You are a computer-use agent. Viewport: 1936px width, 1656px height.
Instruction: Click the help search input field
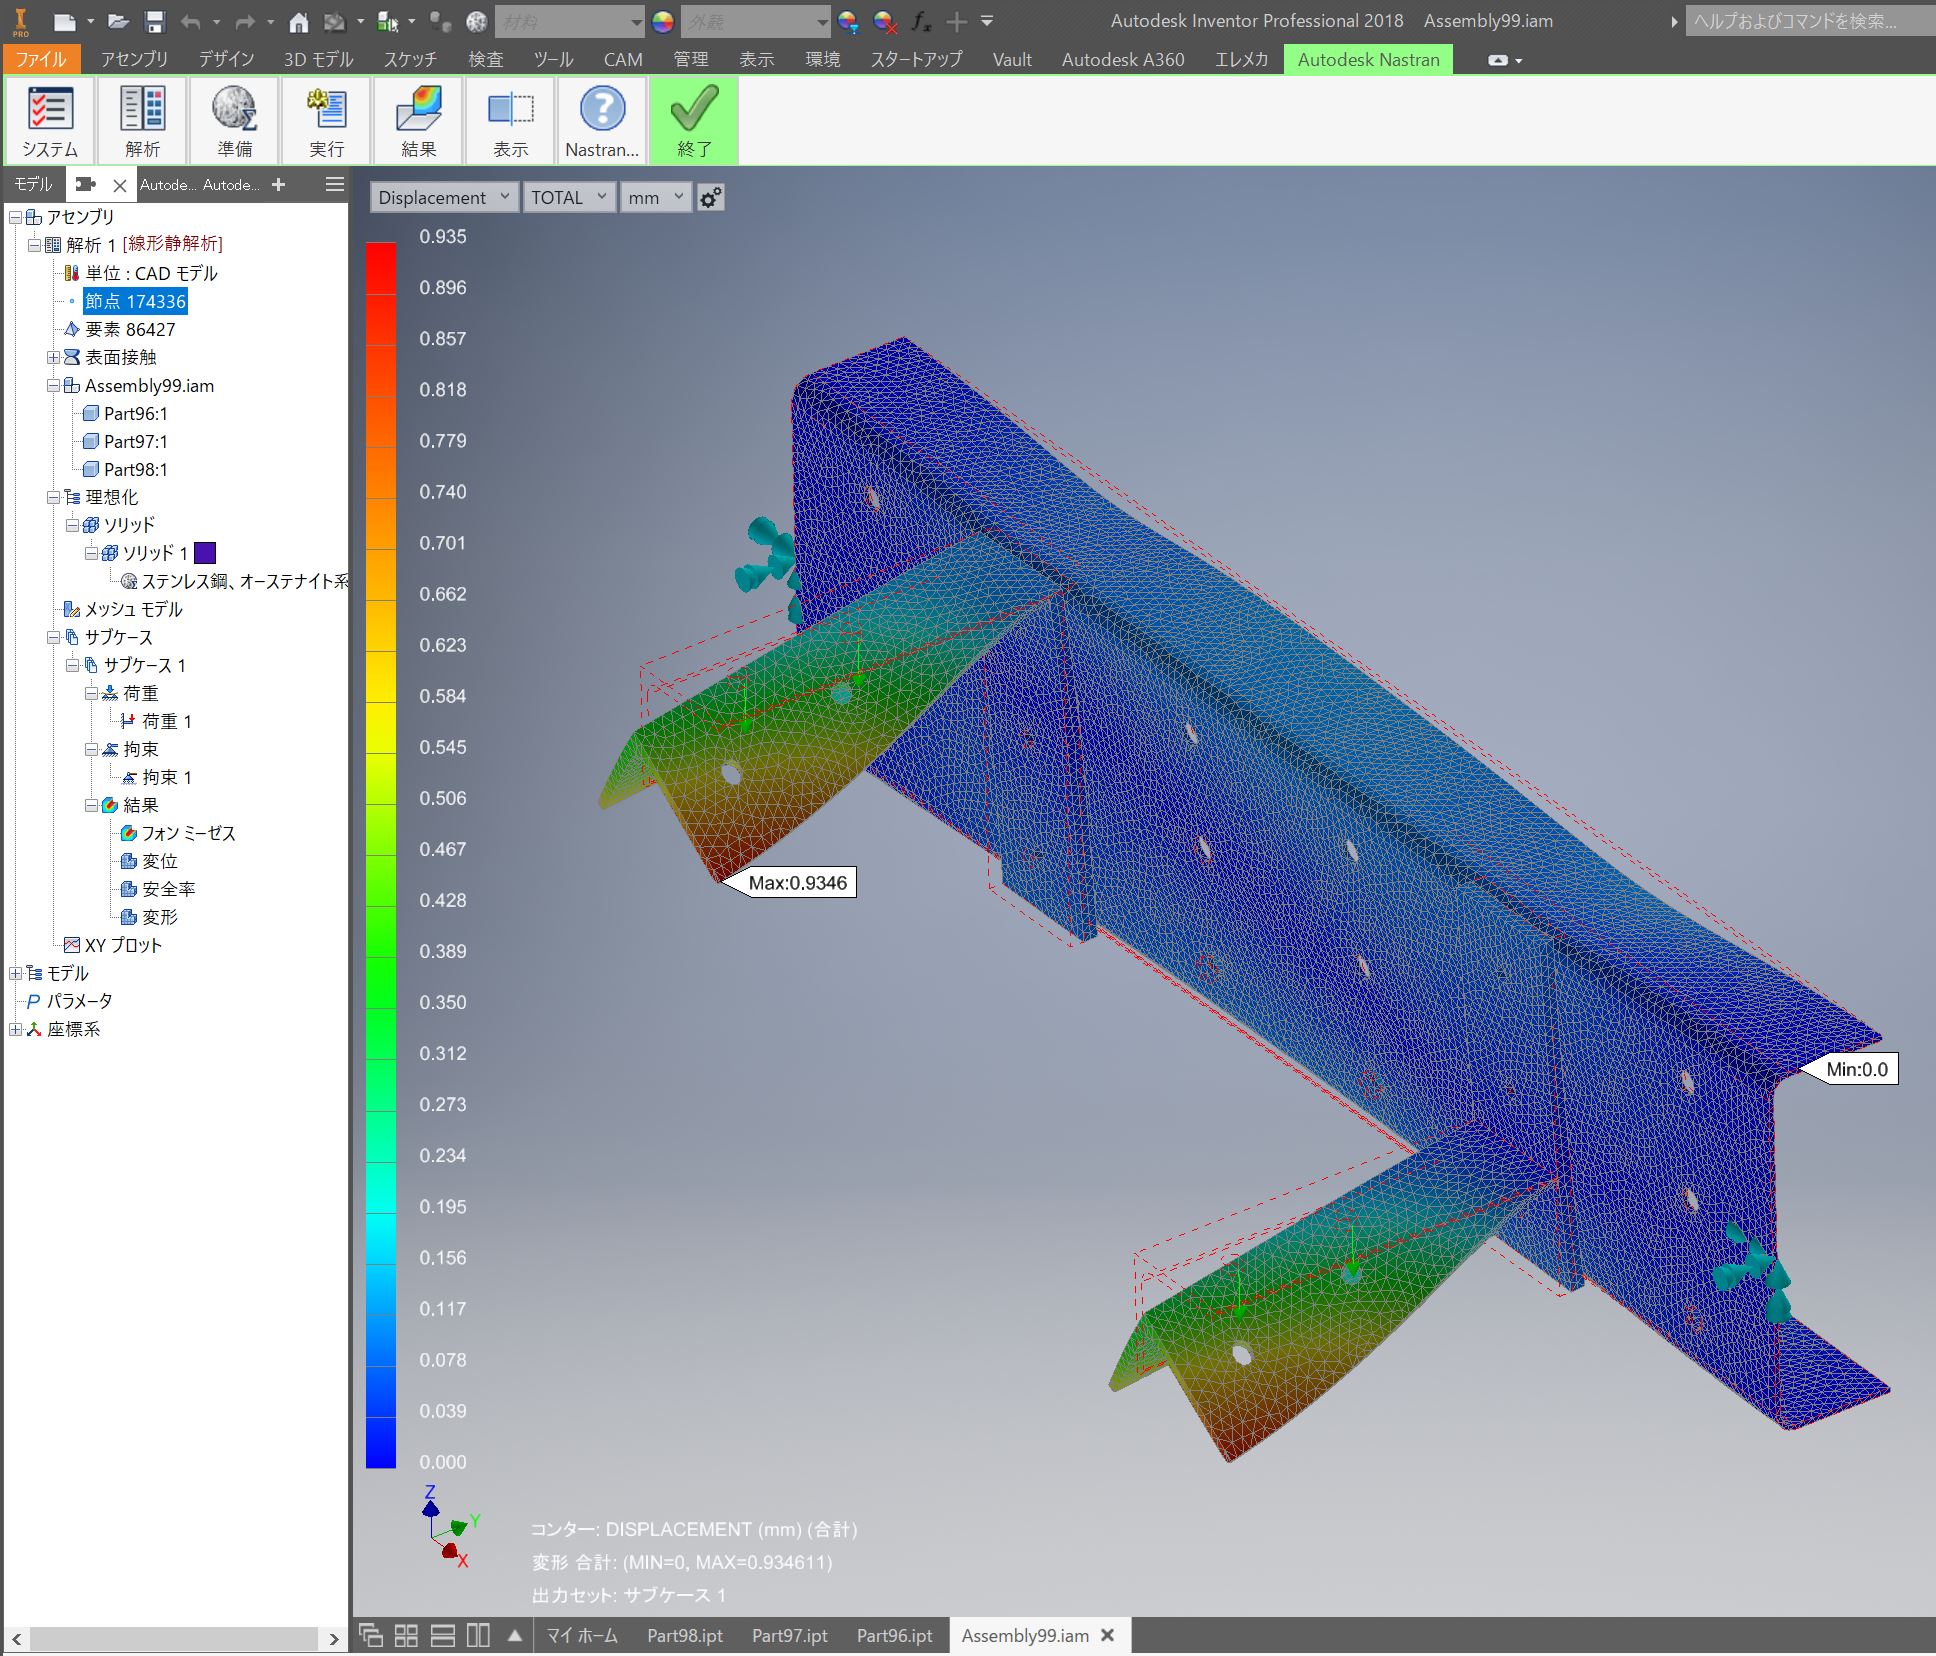1810,21
